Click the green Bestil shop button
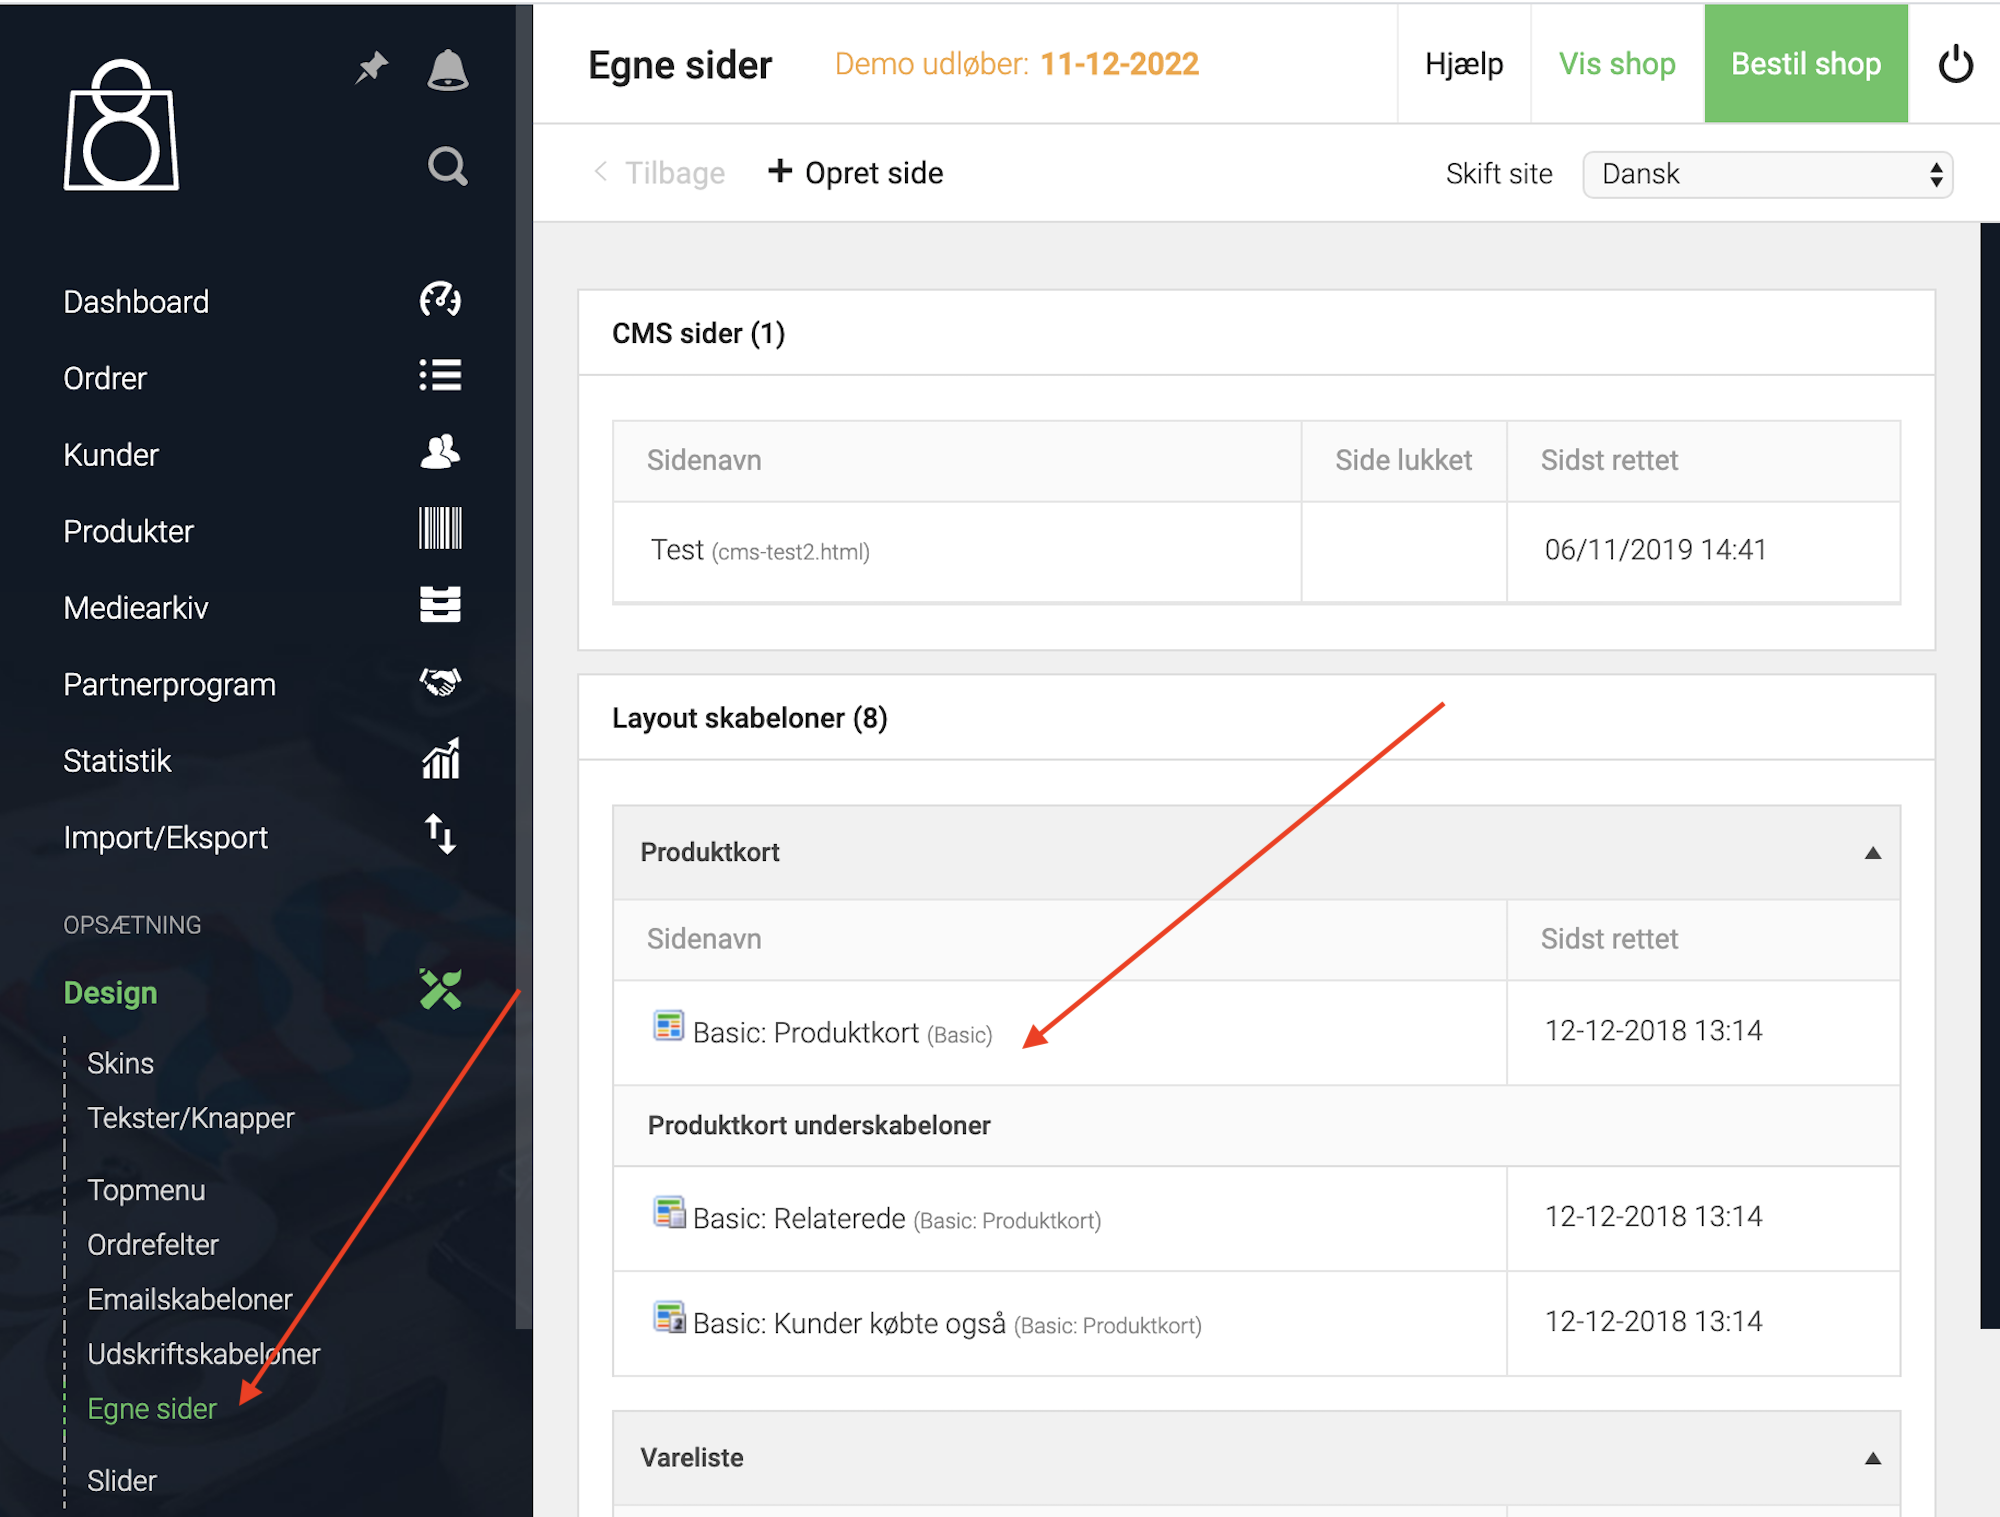Screen dimensions: 2000x1517 click(x=1806, y=64)
